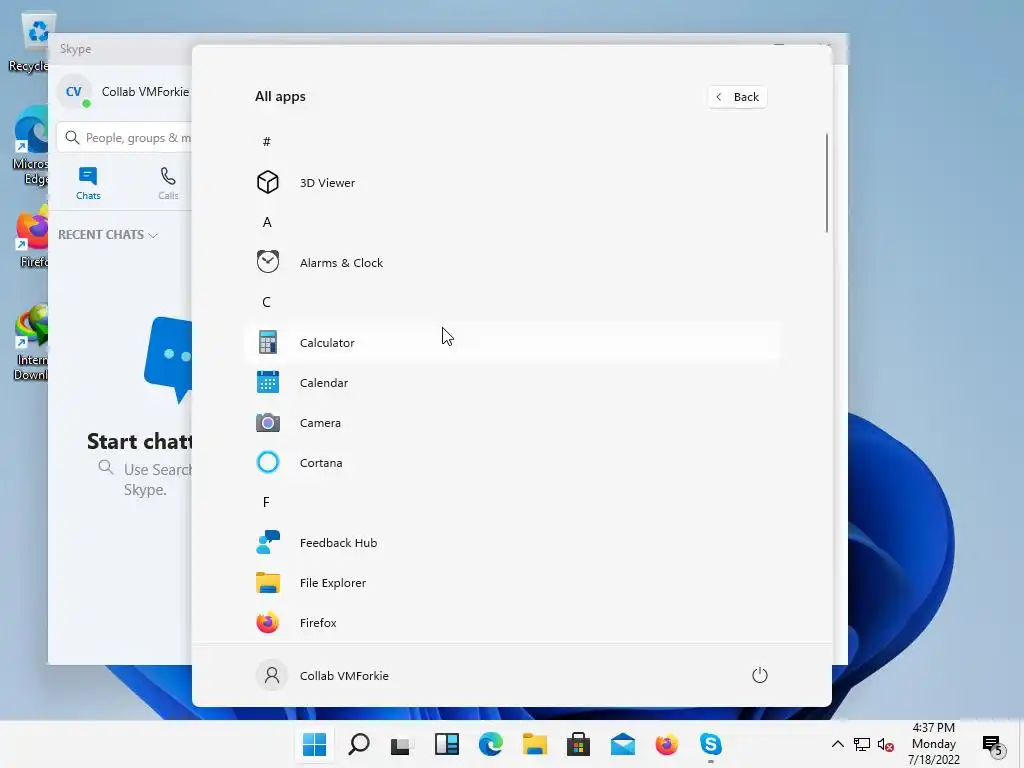Image resolution: width=1024 pixels, height=768 pixels.
Task: Click the 'Collab VMForkie' name in Start menu
Action: [344, 676]
